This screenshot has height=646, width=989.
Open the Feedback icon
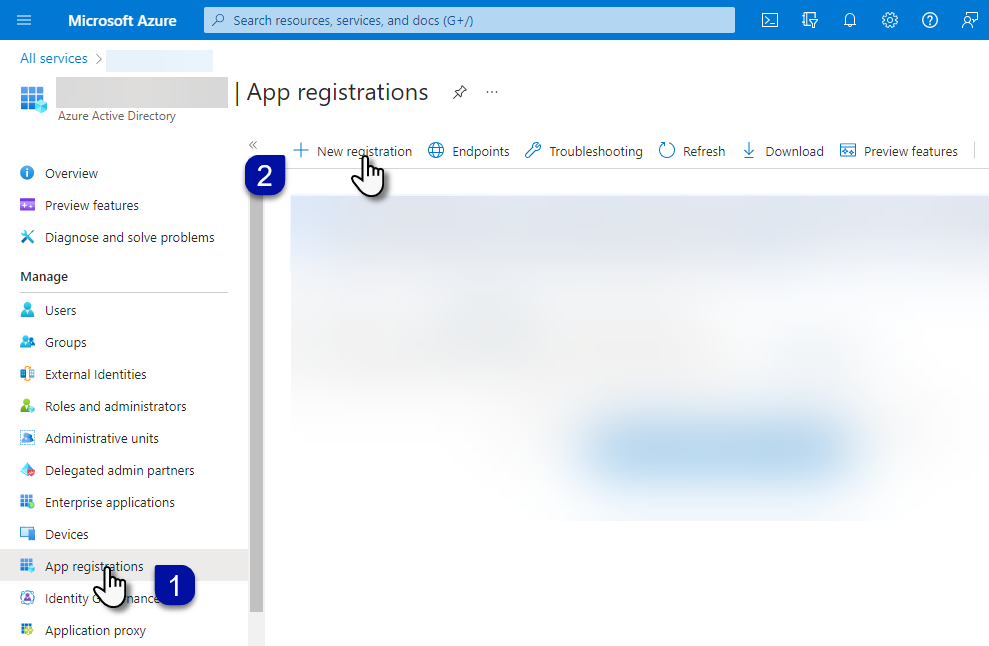point(969,20)
